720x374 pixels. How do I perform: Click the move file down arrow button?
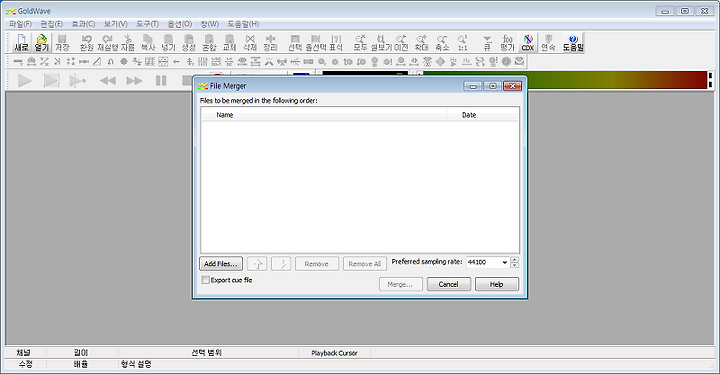281,264
